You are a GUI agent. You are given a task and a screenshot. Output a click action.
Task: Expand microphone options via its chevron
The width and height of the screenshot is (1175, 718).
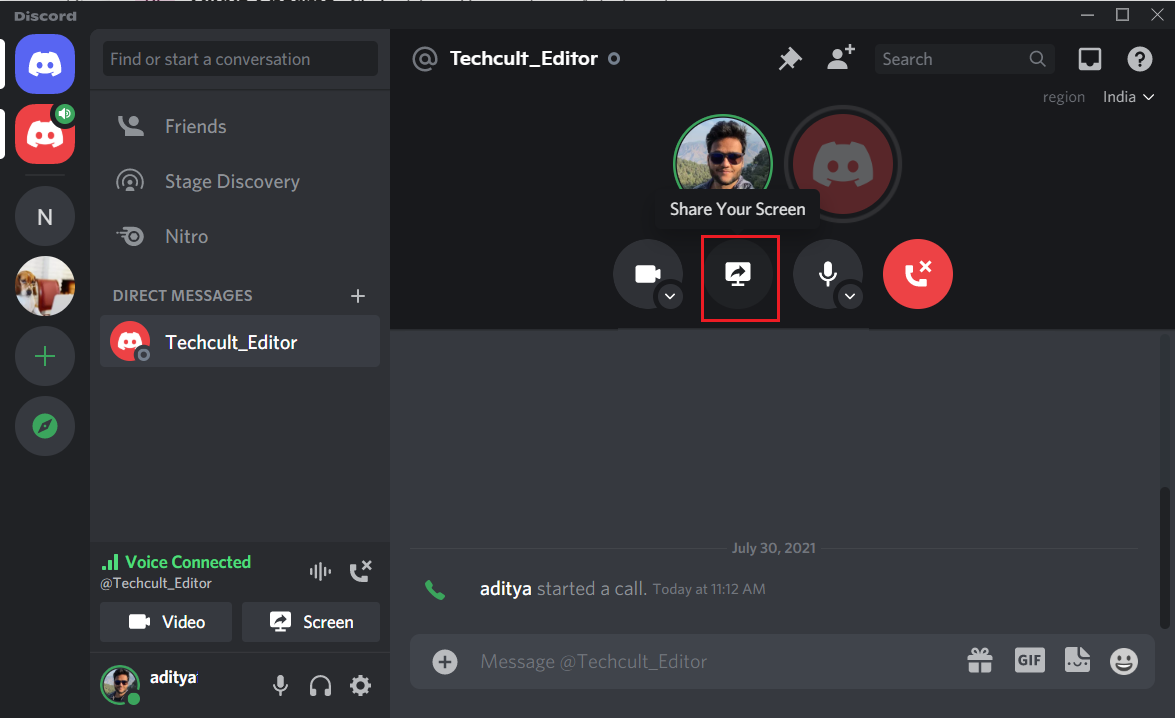coord(850,296)
